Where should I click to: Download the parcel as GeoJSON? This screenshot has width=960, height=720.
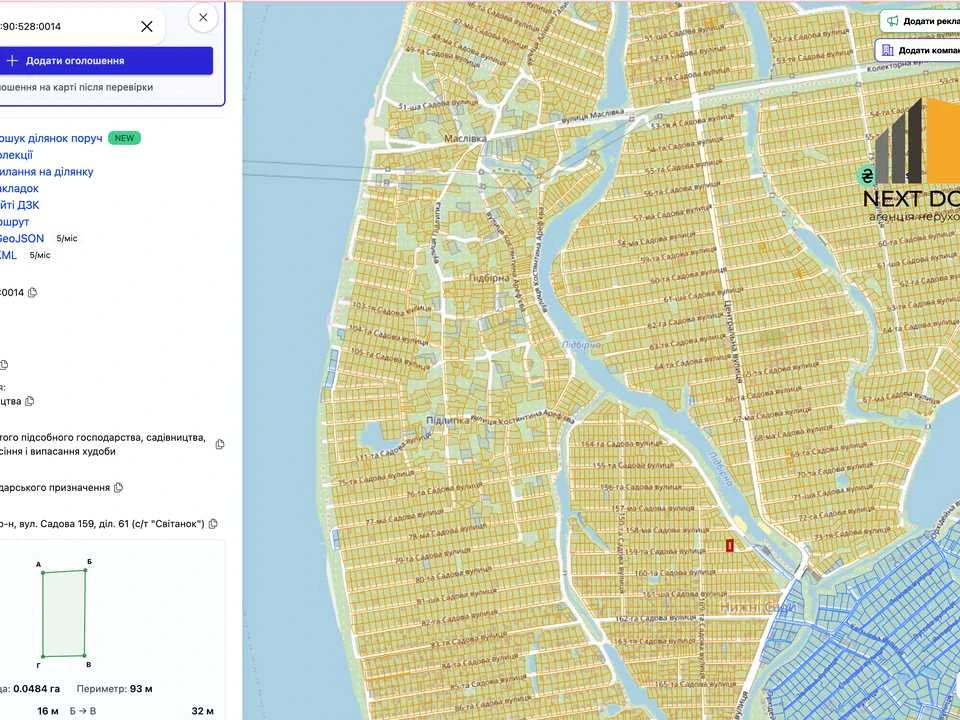click(x=22, y=238)
